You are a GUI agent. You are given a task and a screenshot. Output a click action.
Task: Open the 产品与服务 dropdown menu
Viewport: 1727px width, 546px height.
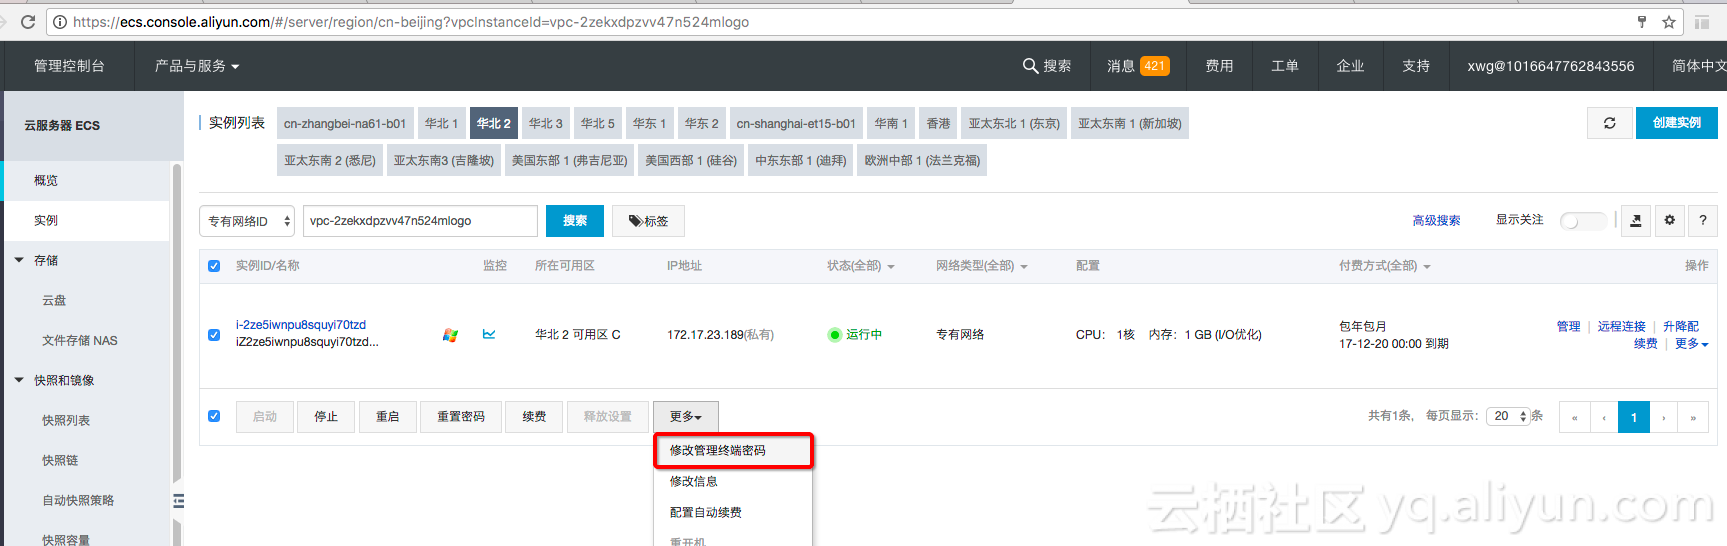[197, 66]
